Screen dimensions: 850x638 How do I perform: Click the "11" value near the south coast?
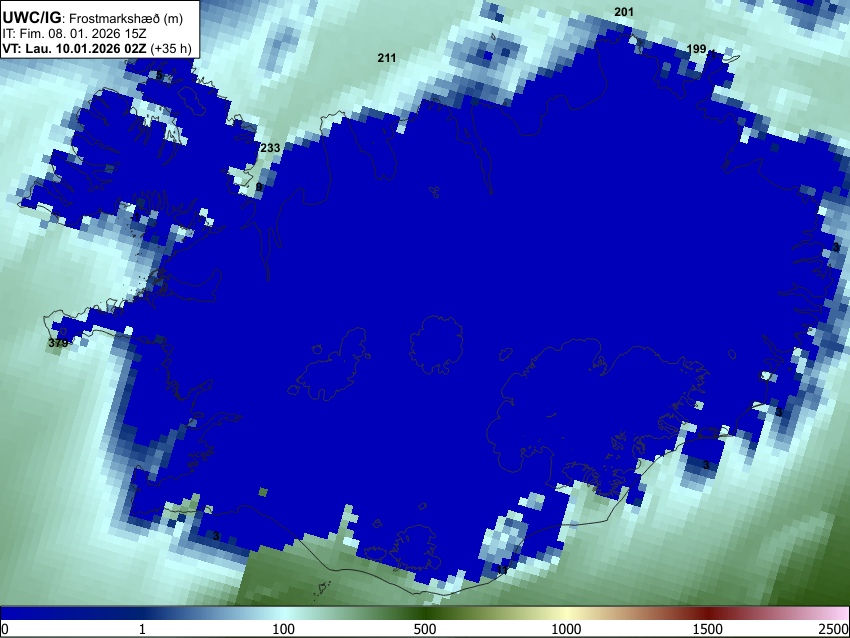[503, 570]
